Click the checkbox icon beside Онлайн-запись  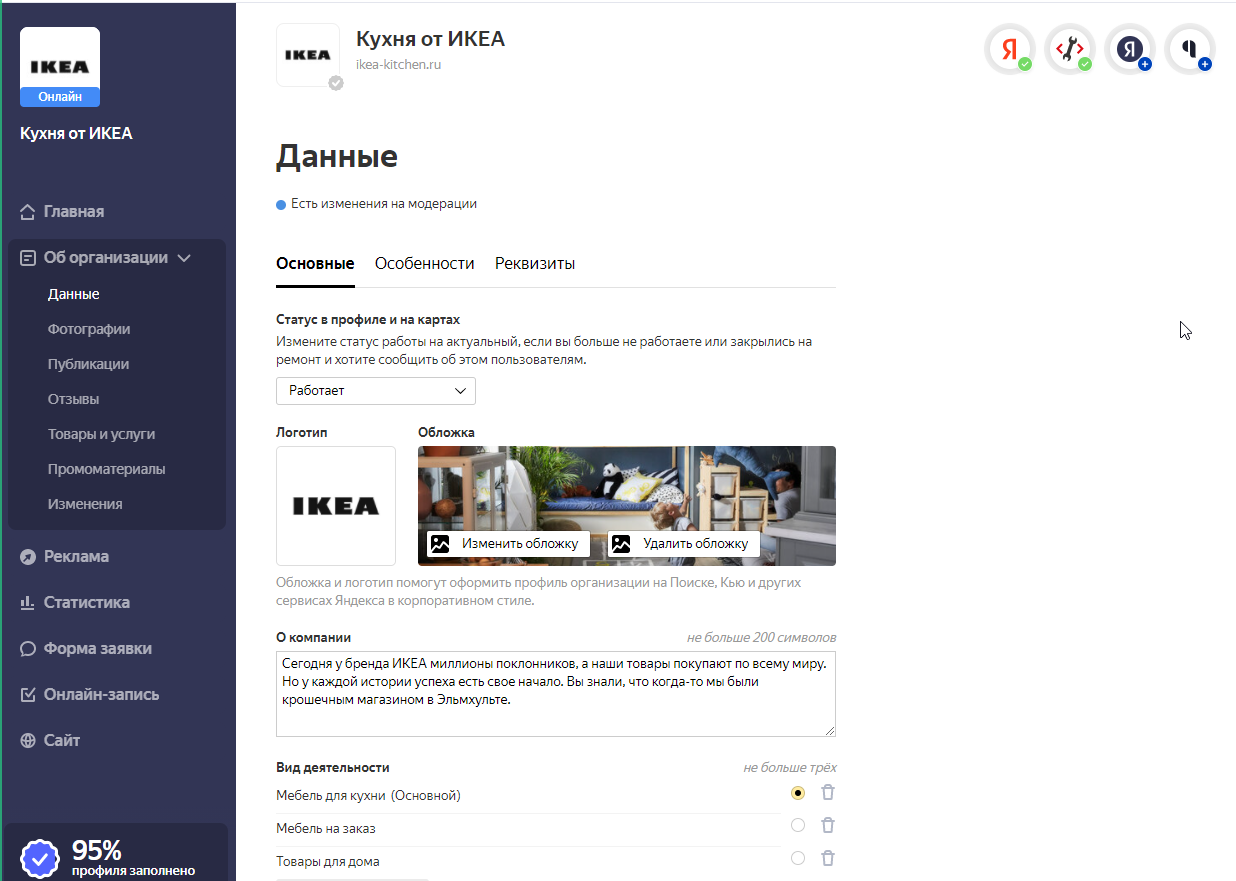tap(28, 695)
